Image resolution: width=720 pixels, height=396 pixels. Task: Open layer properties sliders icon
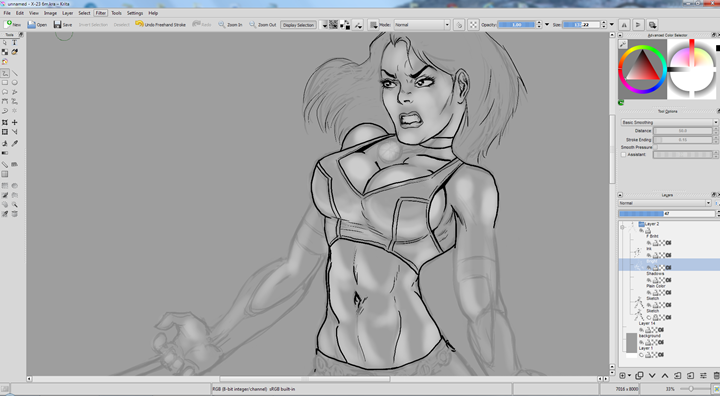click(703, 376)
